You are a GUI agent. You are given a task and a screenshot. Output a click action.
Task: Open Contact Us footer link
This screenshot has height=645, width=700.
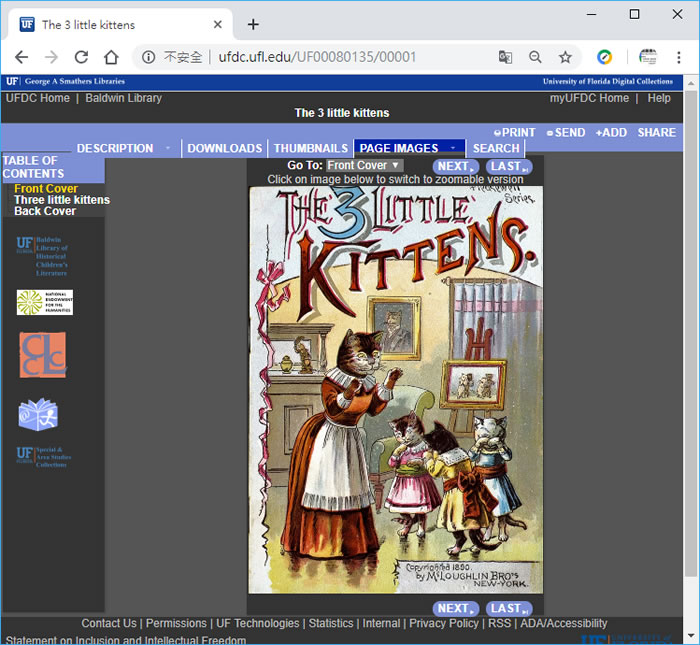pyautogui.click(x=108, y=623)
